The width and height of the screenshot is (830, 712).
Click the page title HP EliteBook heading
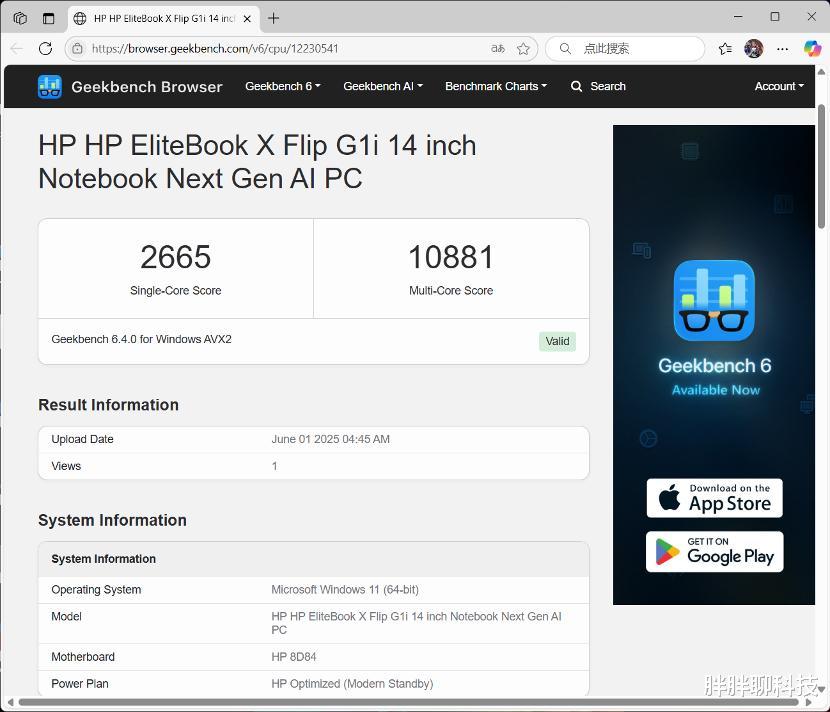click(x=257, y=161)
